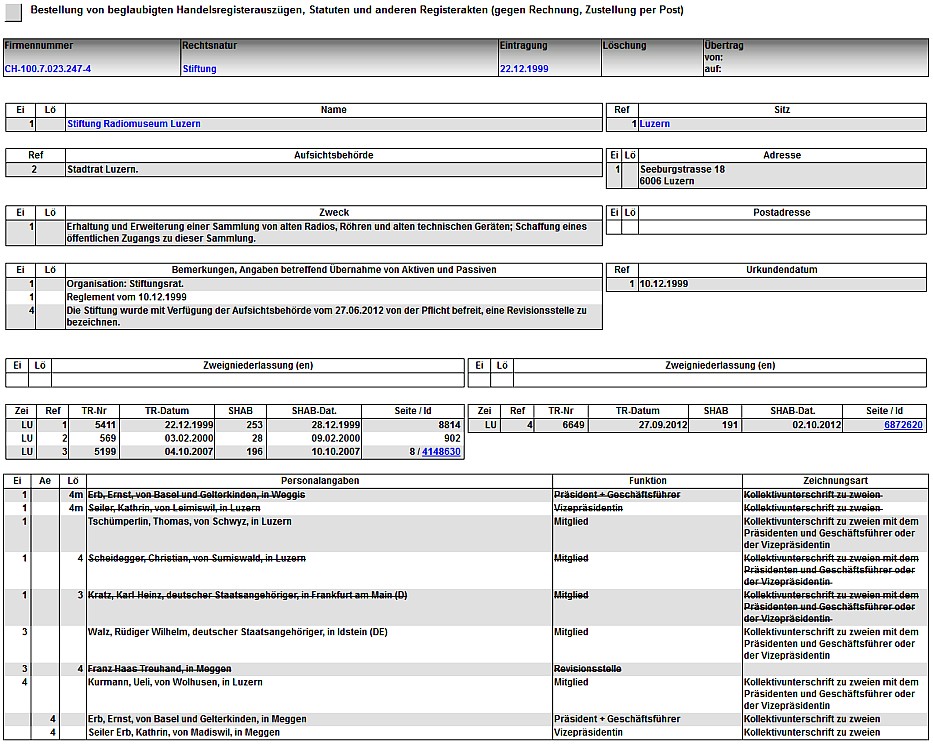Image resolution: width=933 pixels, height=745 pixels.
Task: Open SHAB link 4148630
Action: [441, 452]
